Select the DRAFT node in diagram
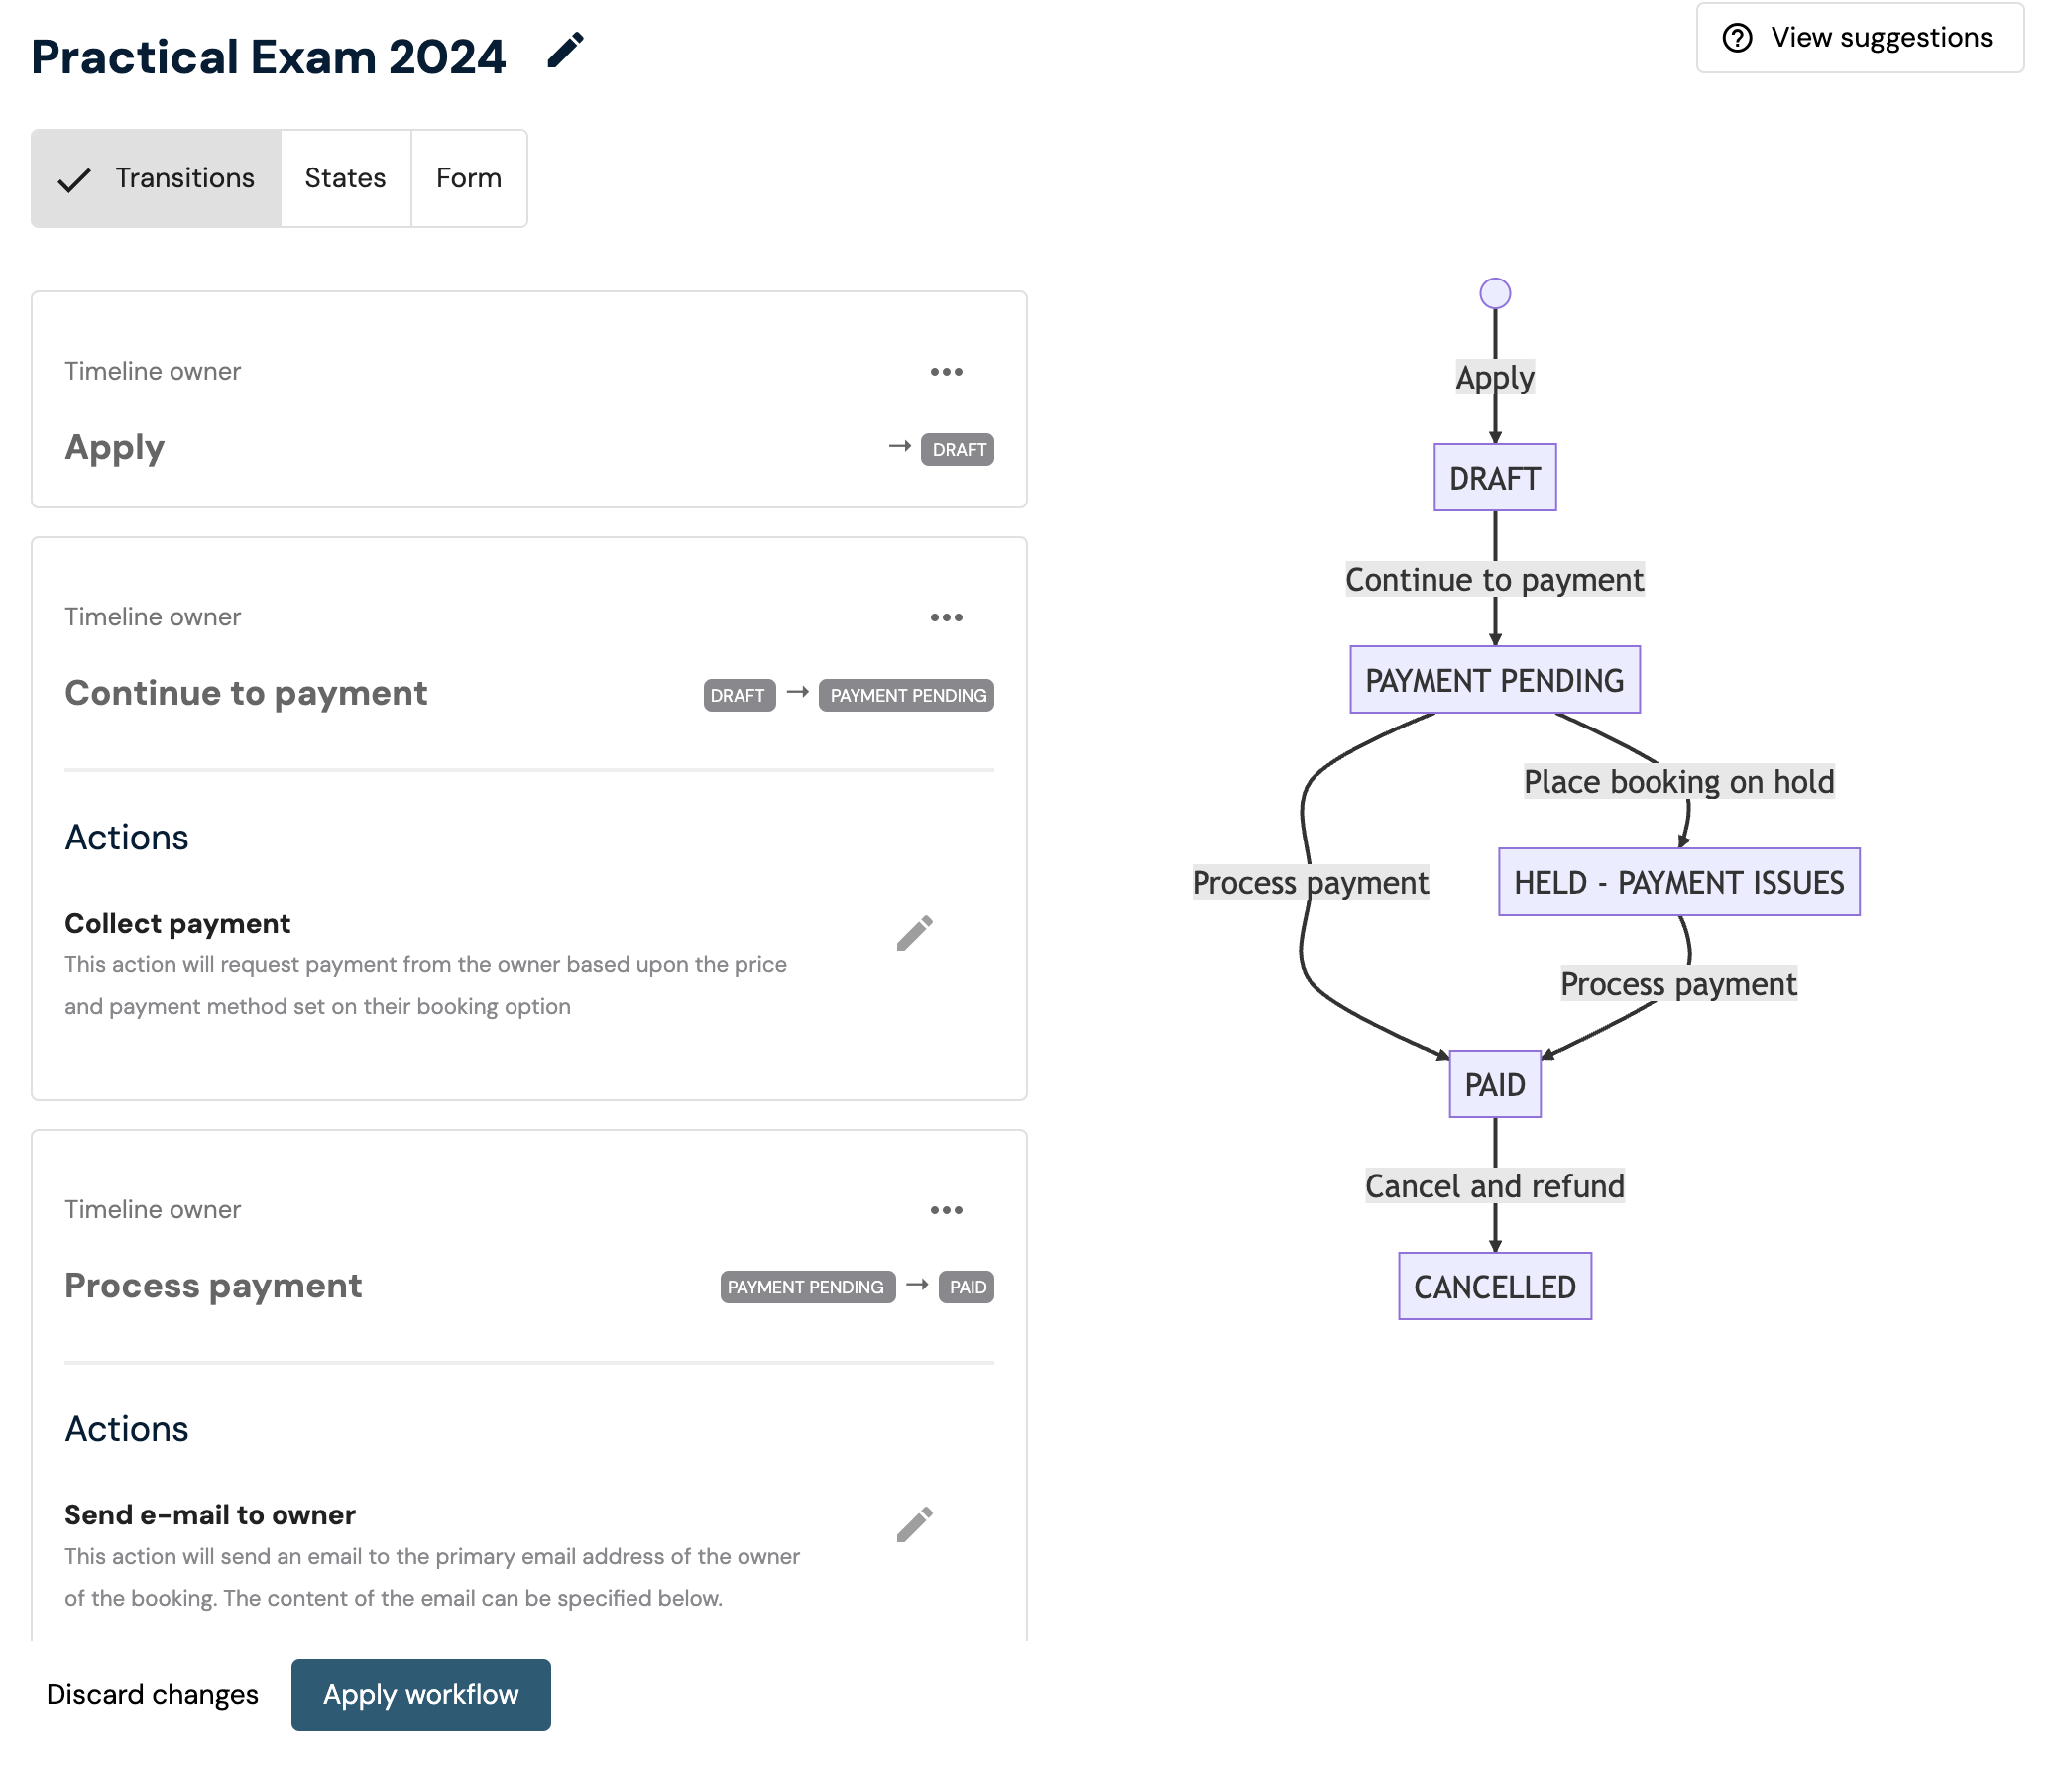Screen dimensions: 2060x1792 (x=1495, y=478)
